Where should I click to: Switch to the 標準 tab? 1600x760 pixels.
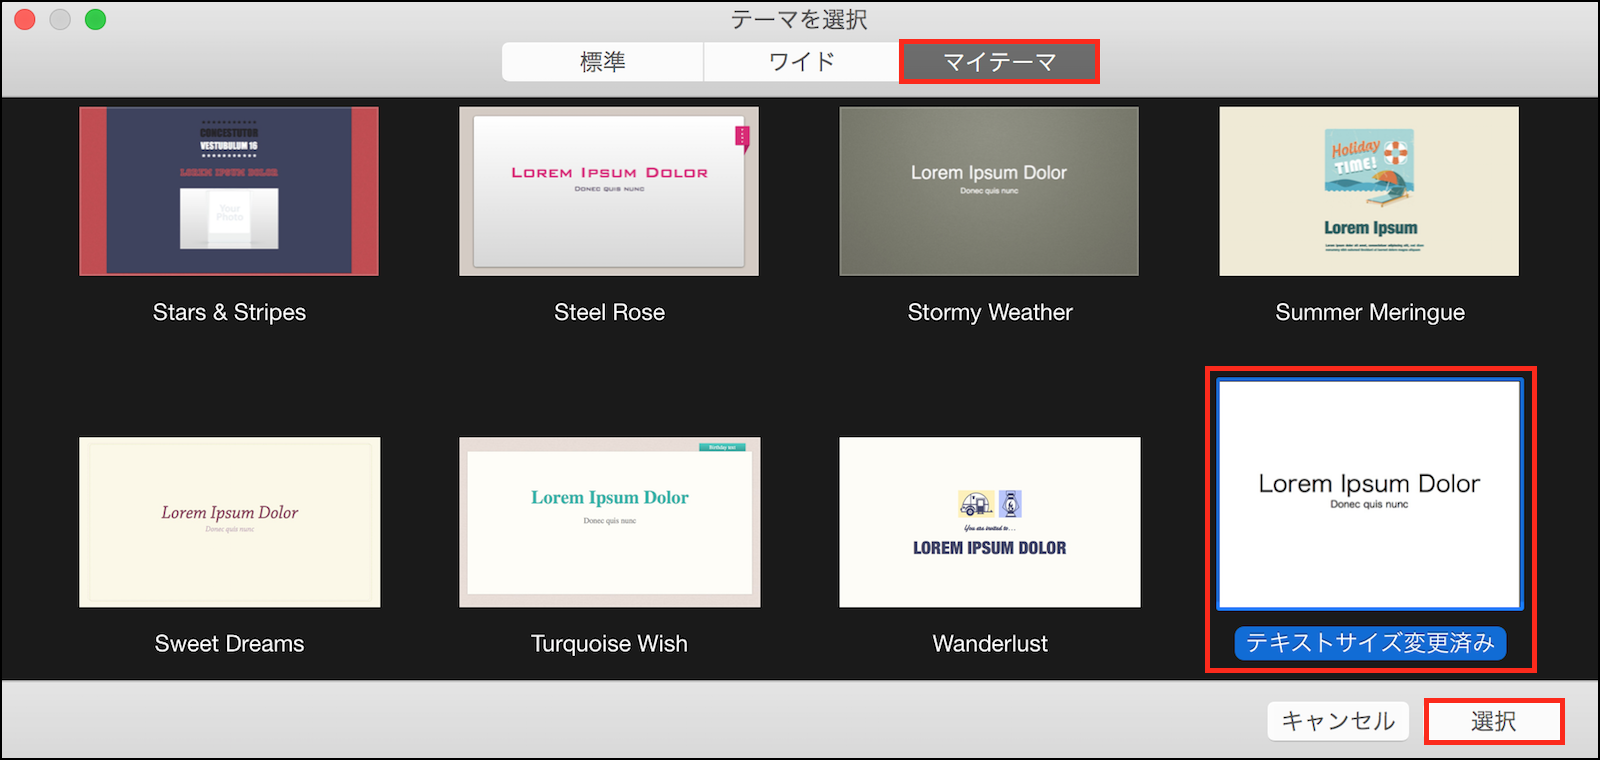(x=603, y=62)
